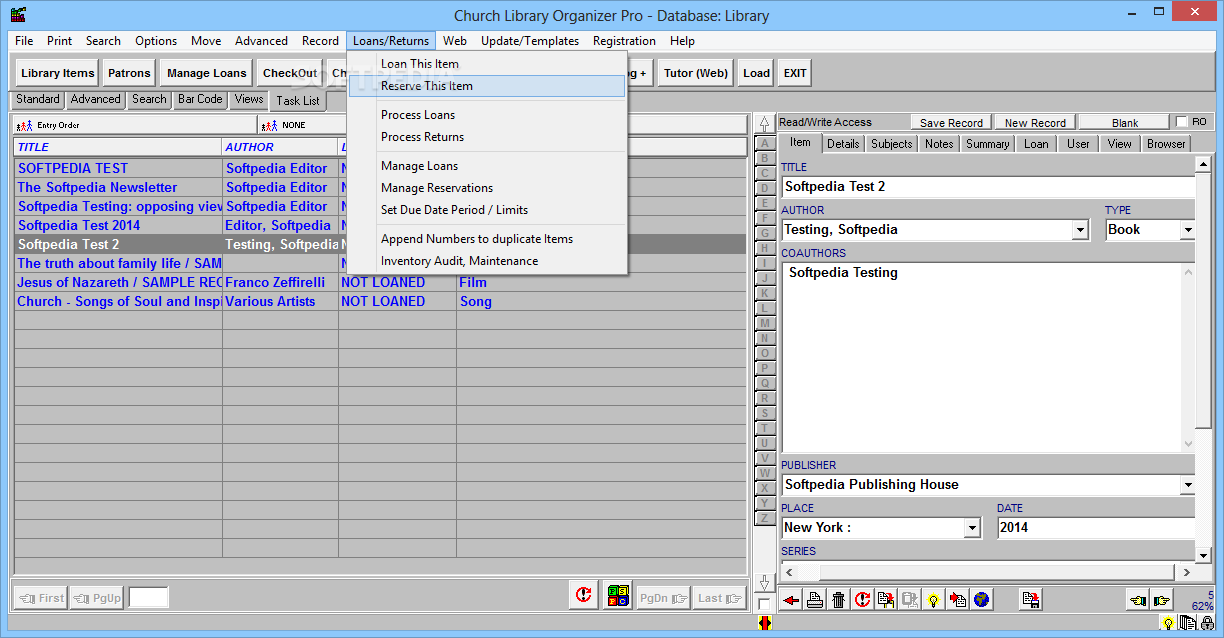1224x638 pixels.
Task: Click the TITLE input field
Action: click(x=989, y=187)
